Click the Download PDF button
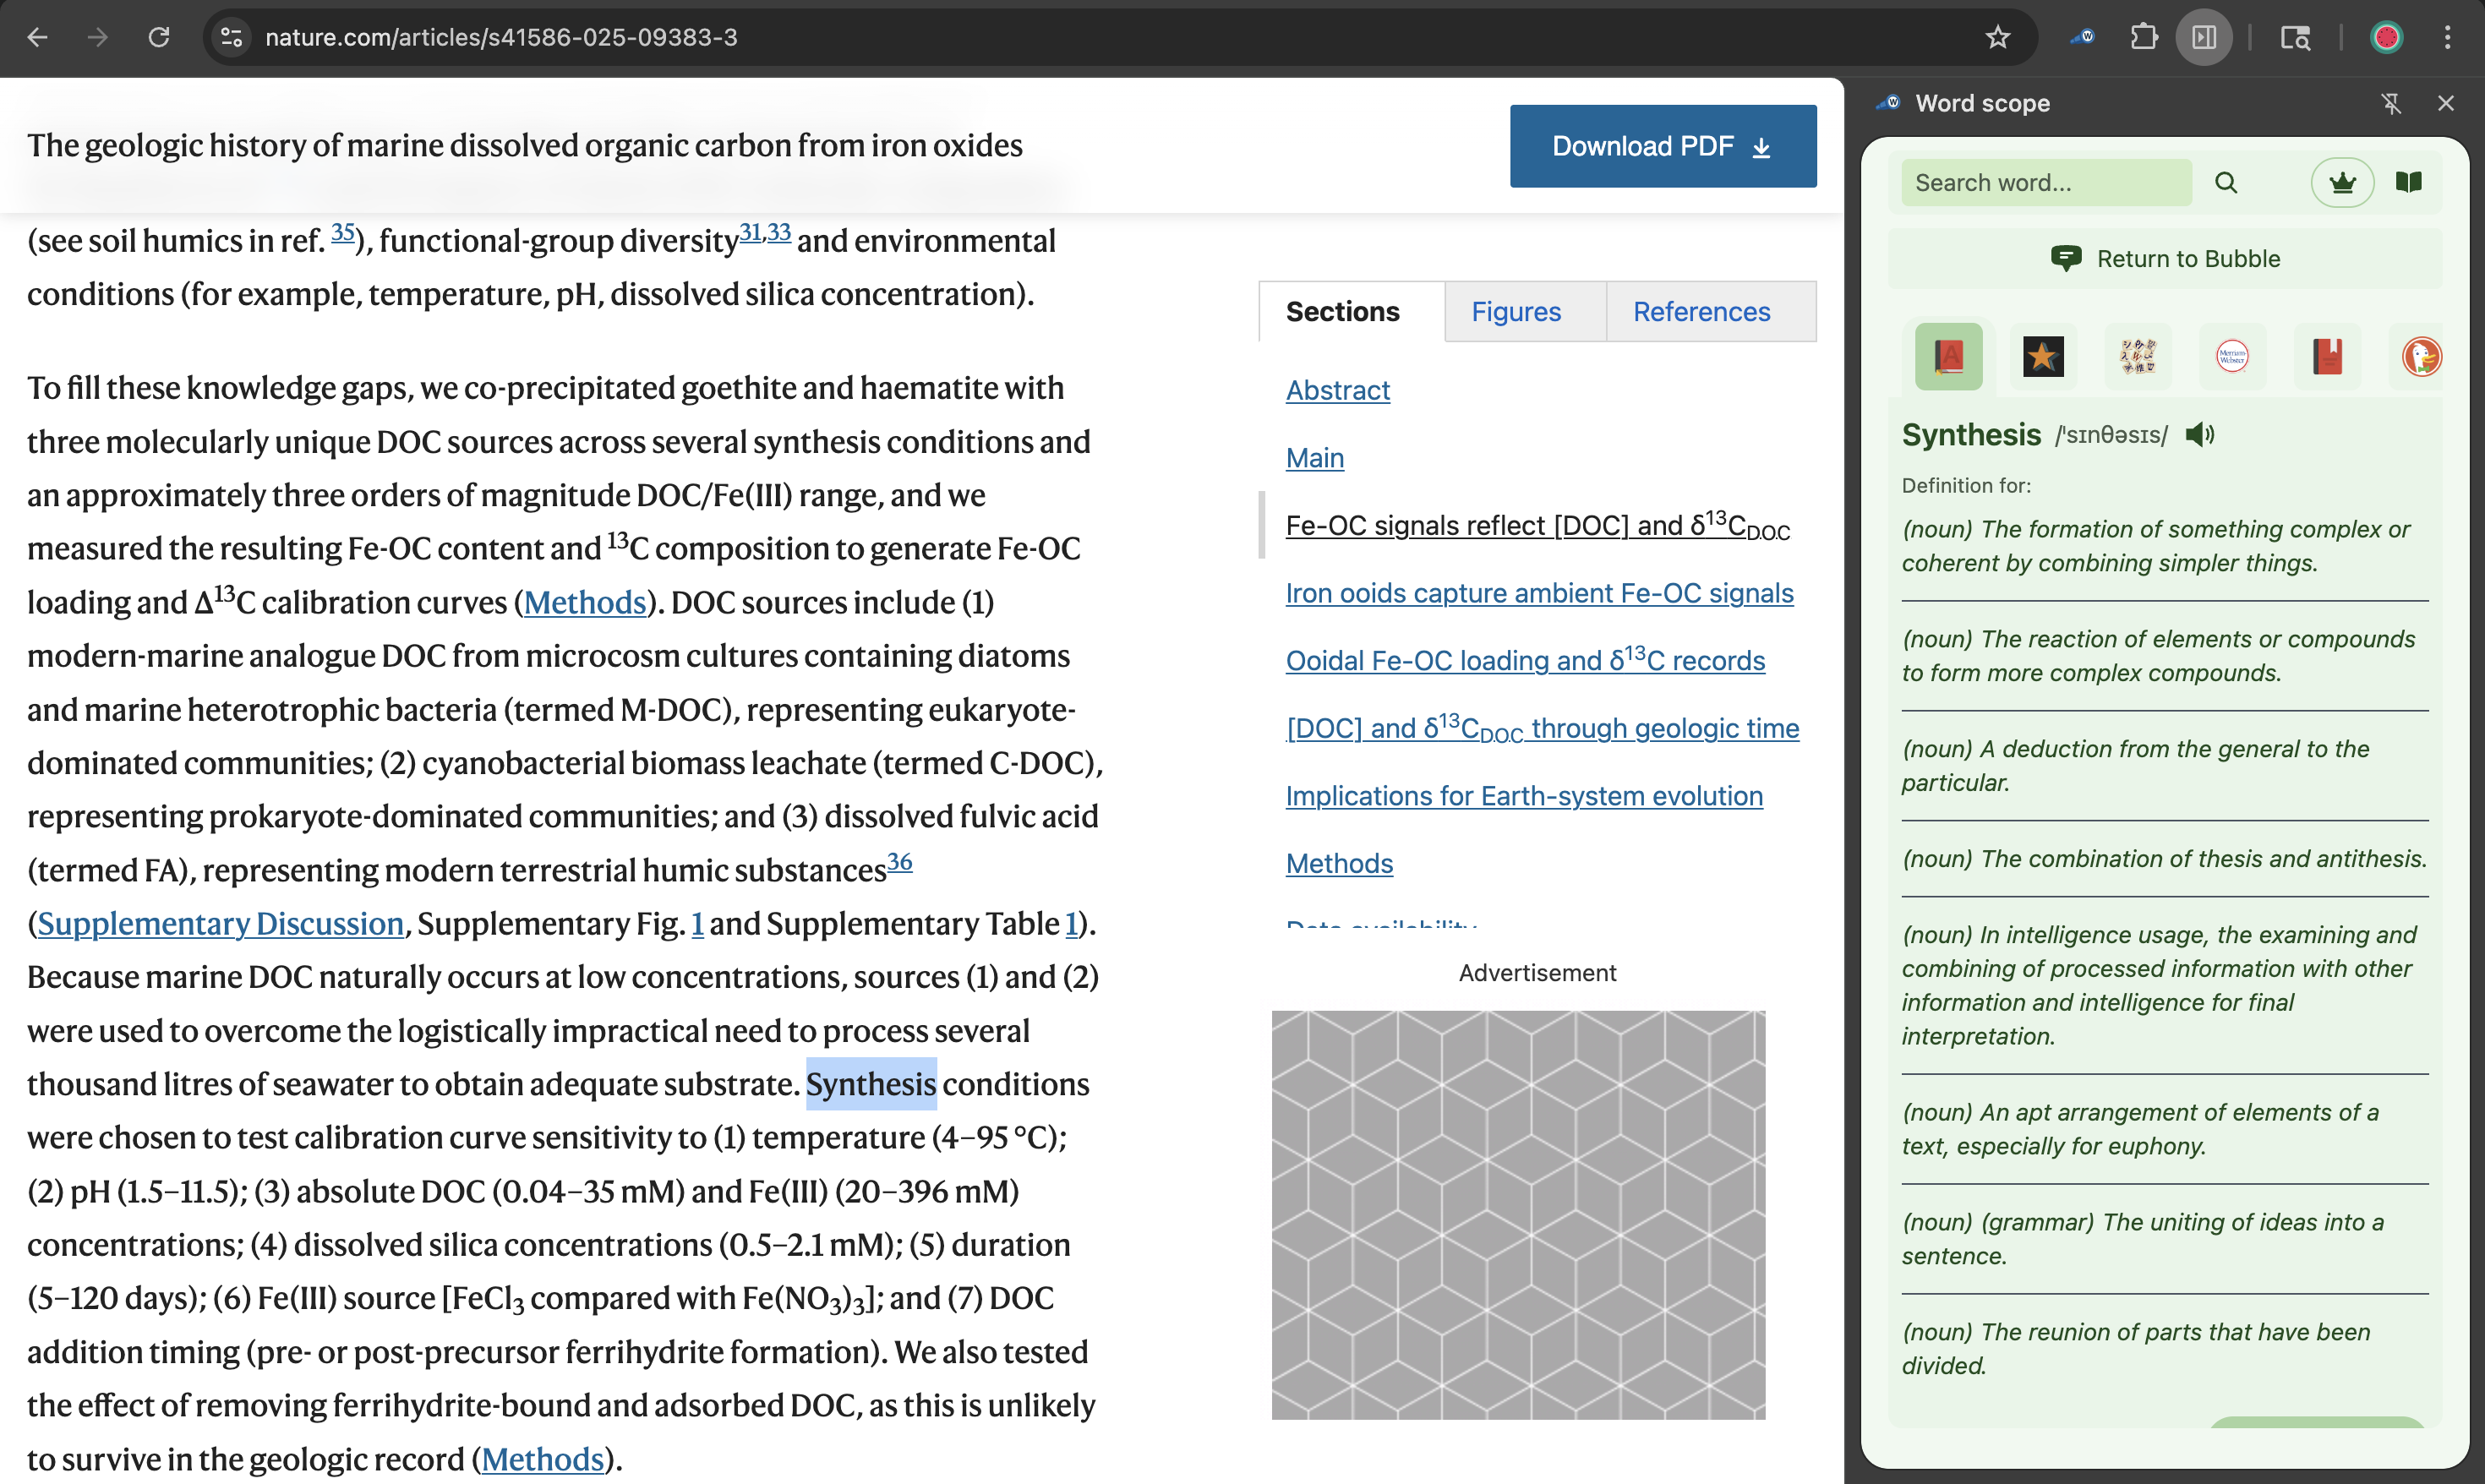 pyautogui.click(x=1662, y=146)
